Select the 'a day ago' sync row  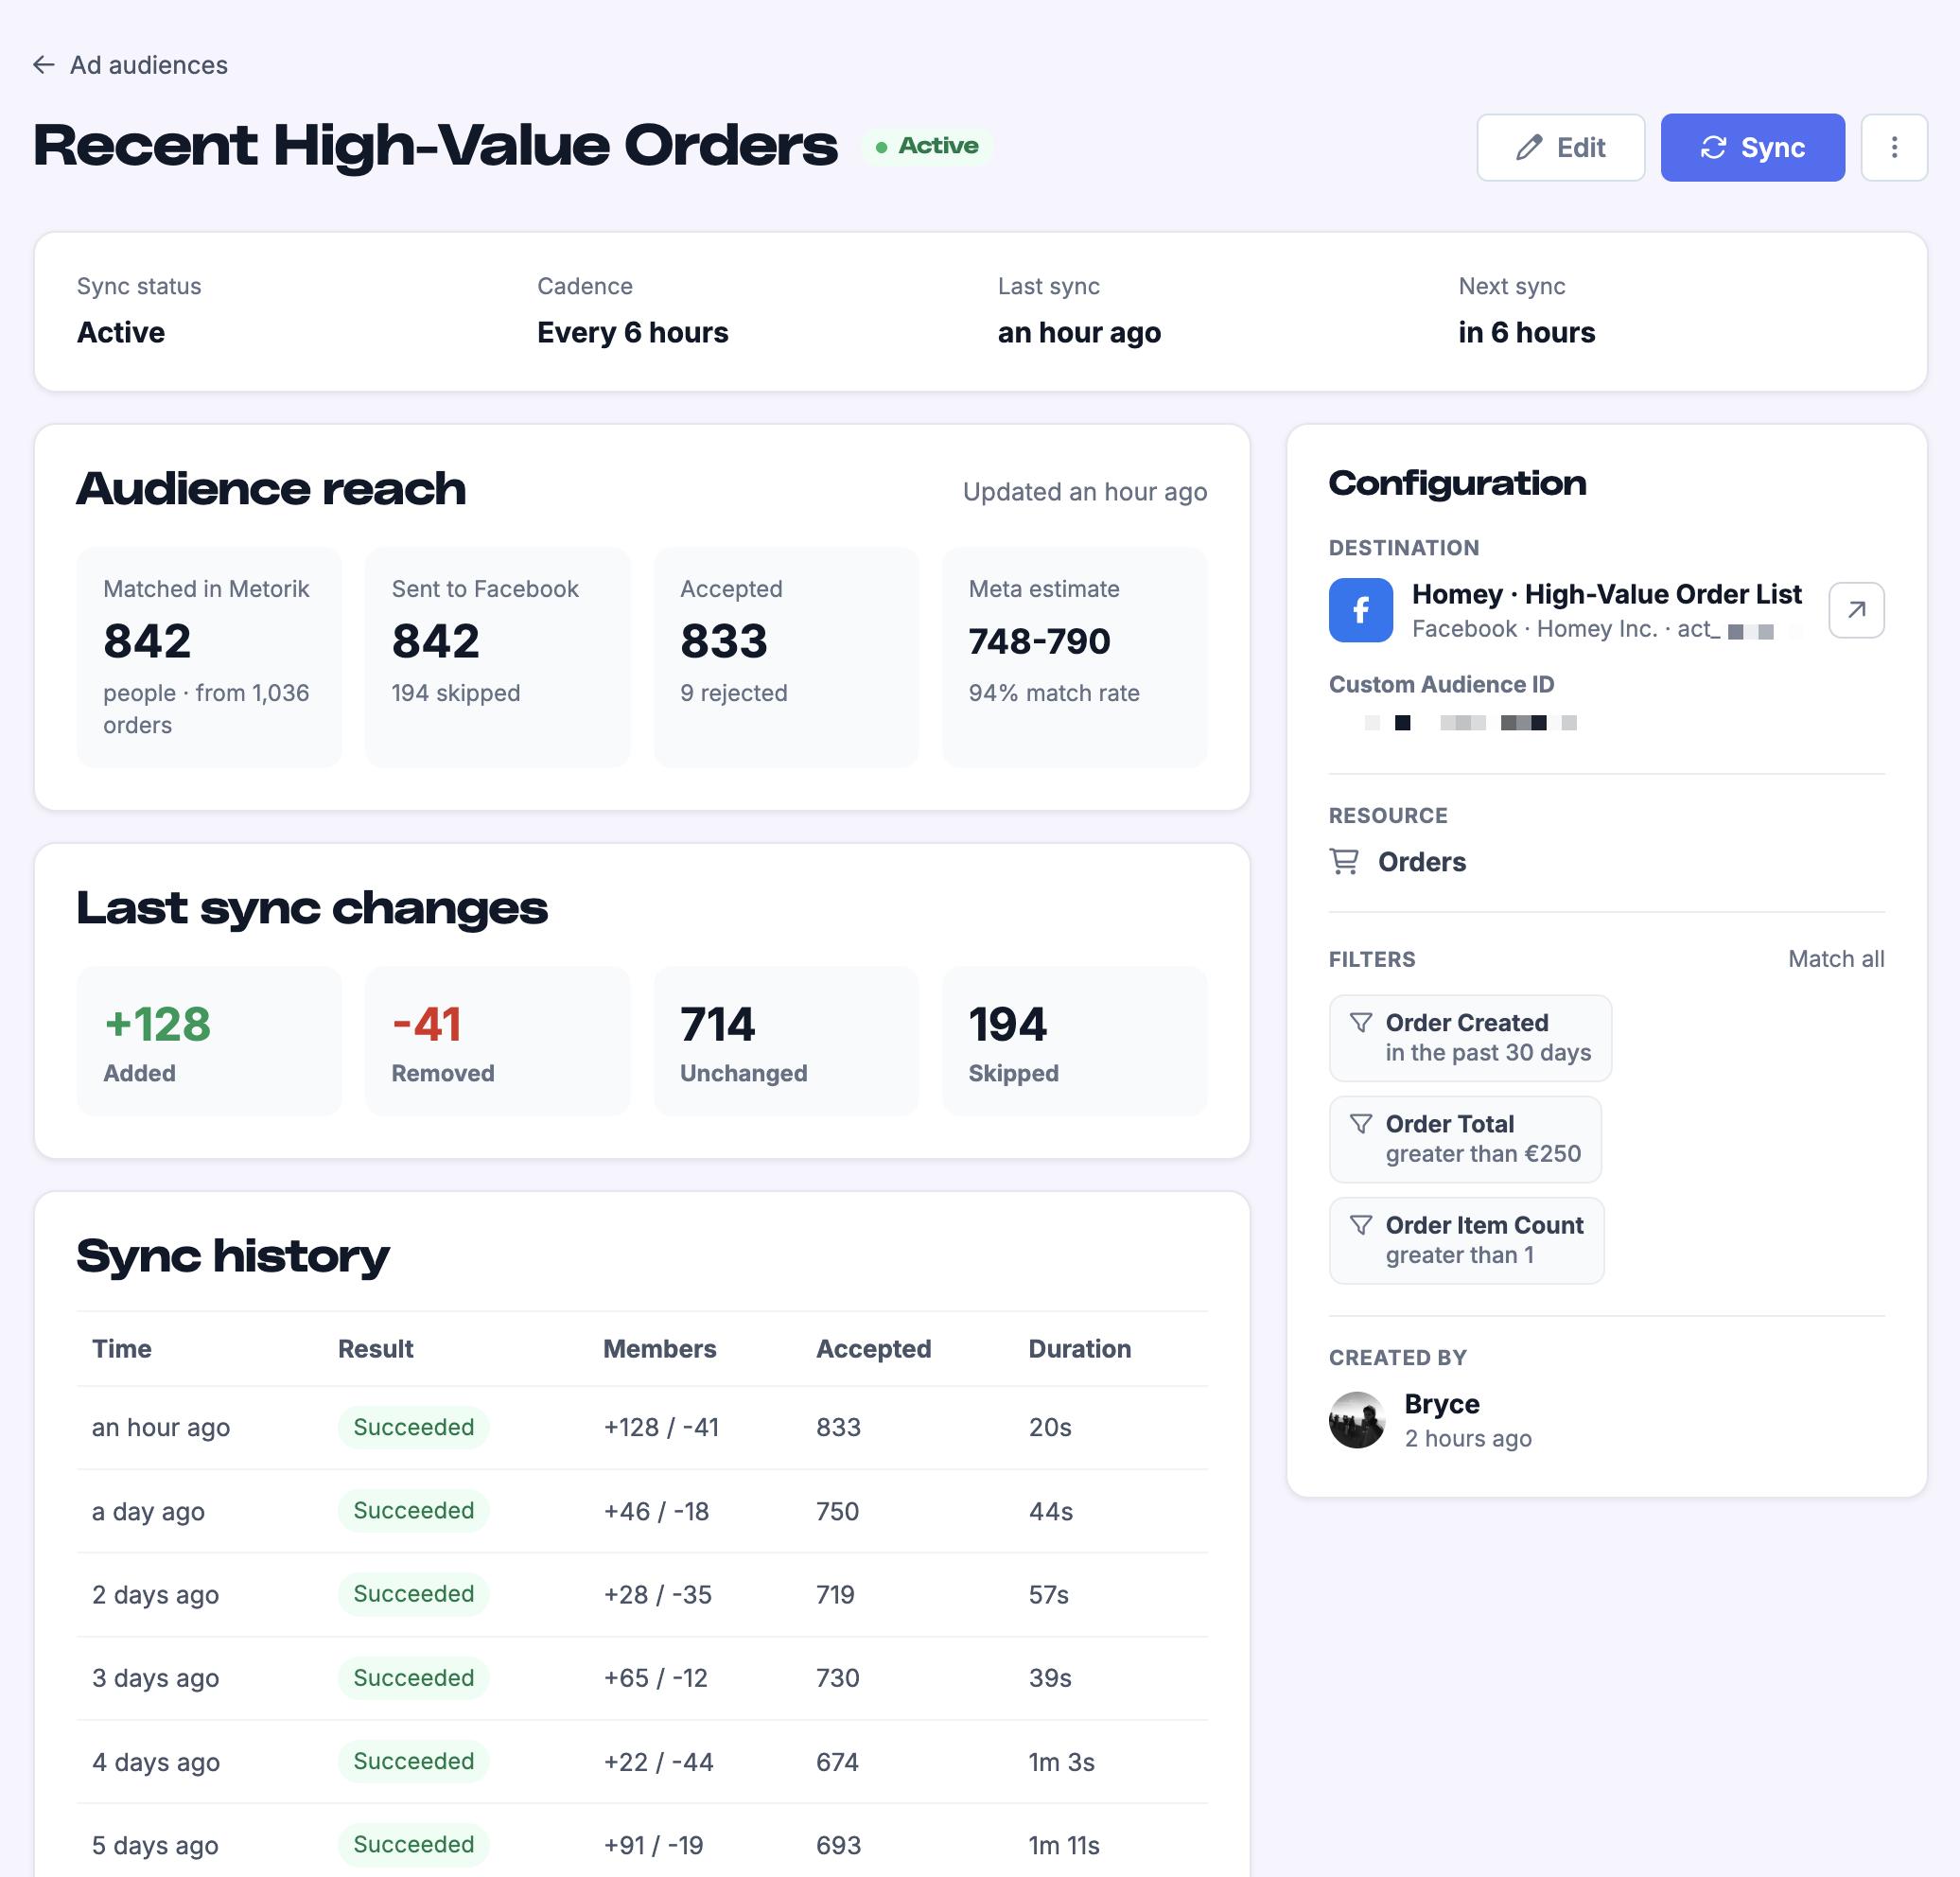pos(642,1511)
